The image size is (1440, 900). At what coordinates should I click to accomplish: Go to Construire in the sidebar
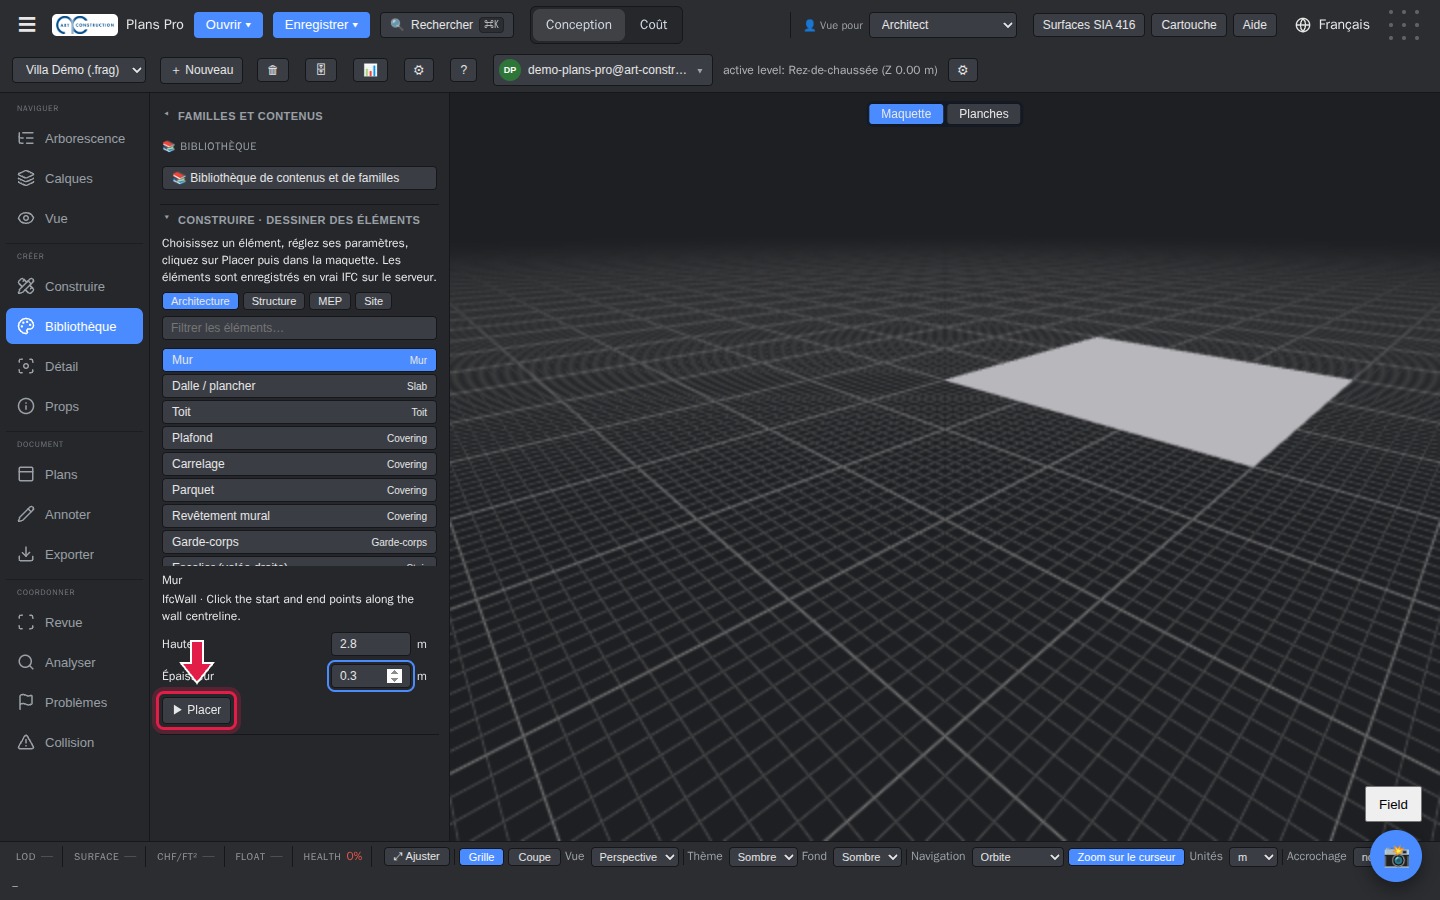click(74, 287)
